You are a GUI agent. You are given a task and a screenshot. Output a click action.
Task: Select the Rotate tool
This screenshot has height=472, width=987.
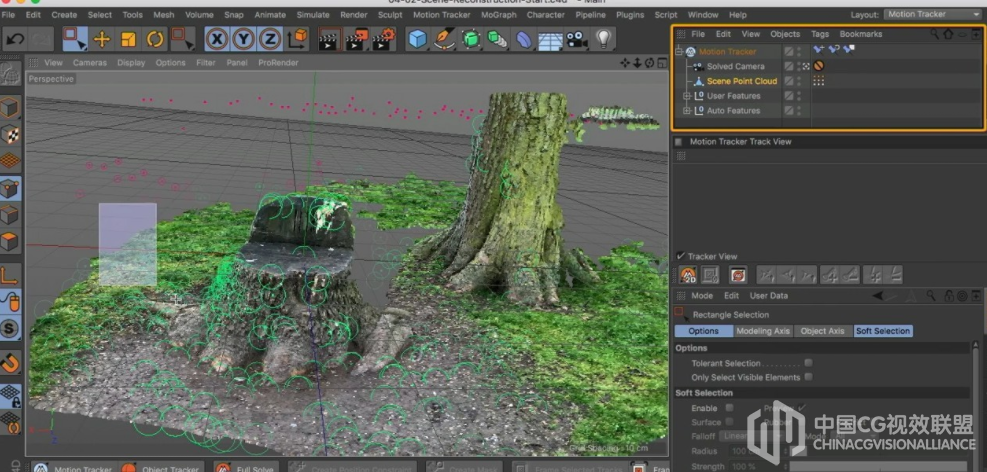(x=155, y=40)
